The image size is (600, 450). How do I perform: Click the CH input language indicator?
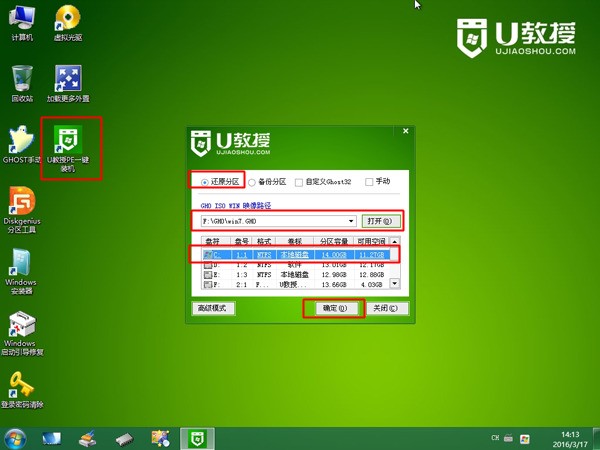click(x=495, y=437)
